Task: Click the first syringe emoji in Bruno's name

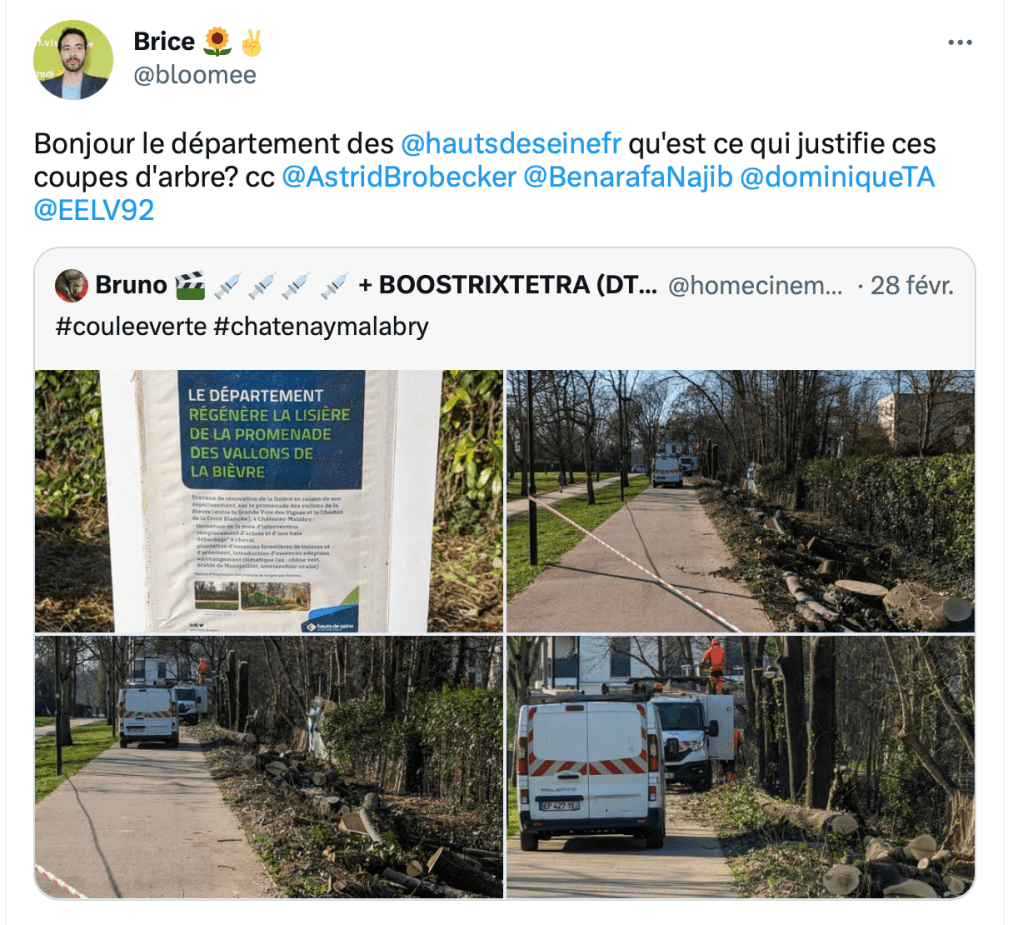Action: click(x=228, y=285)
